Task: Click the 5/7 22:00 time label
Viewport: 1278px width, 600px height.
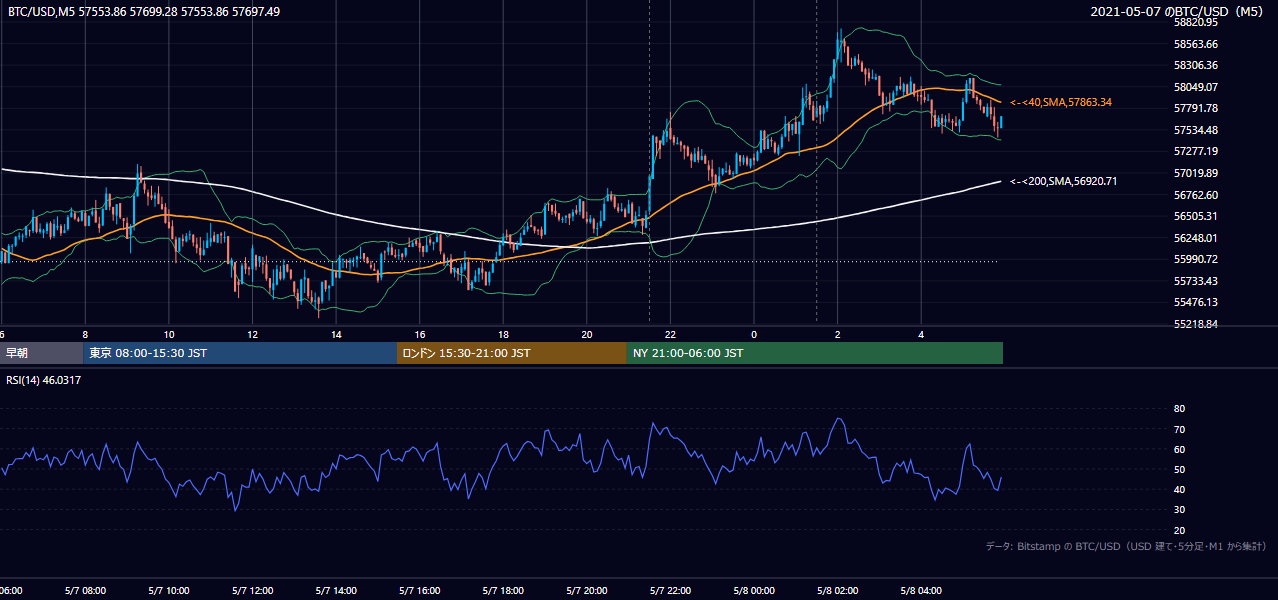Action: tap(670, 591)
